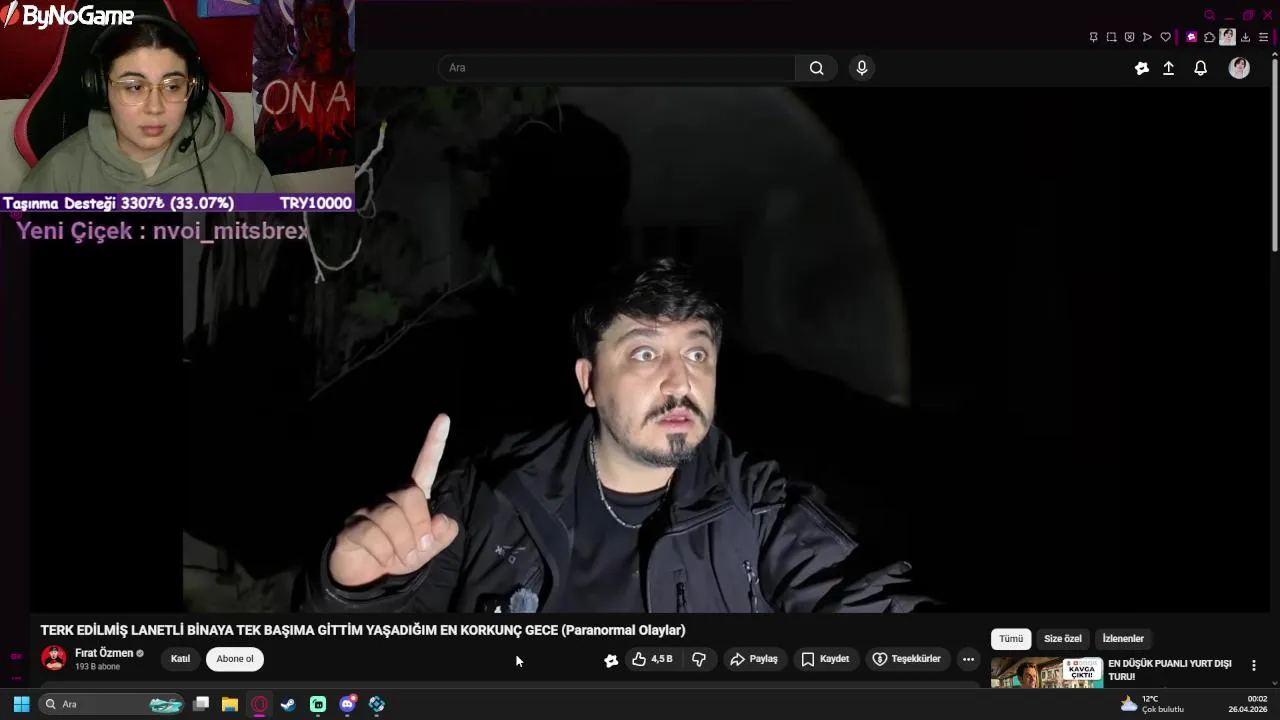Click the browser profile picture in toolbar

pyautogui.click(x=1227, y=37)
